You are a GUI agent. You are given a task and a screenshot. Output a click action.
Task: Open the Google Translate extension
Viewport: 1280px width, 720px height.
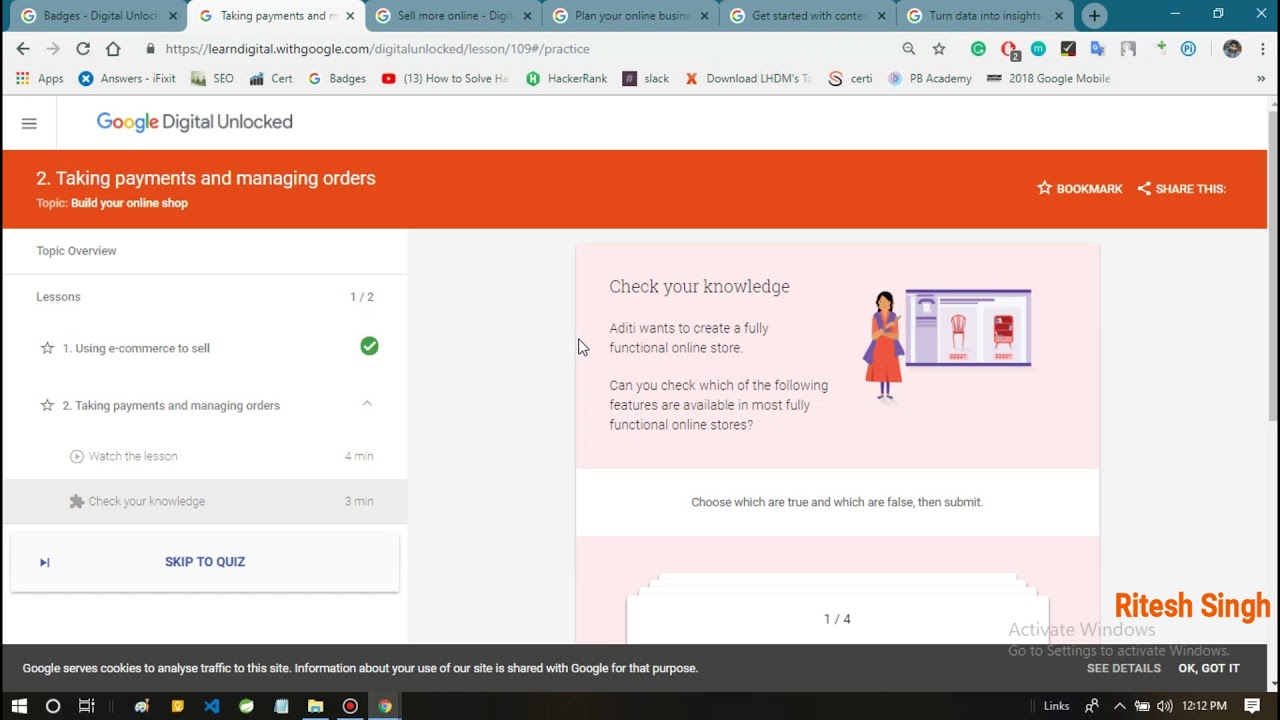tap(1098, 48)
